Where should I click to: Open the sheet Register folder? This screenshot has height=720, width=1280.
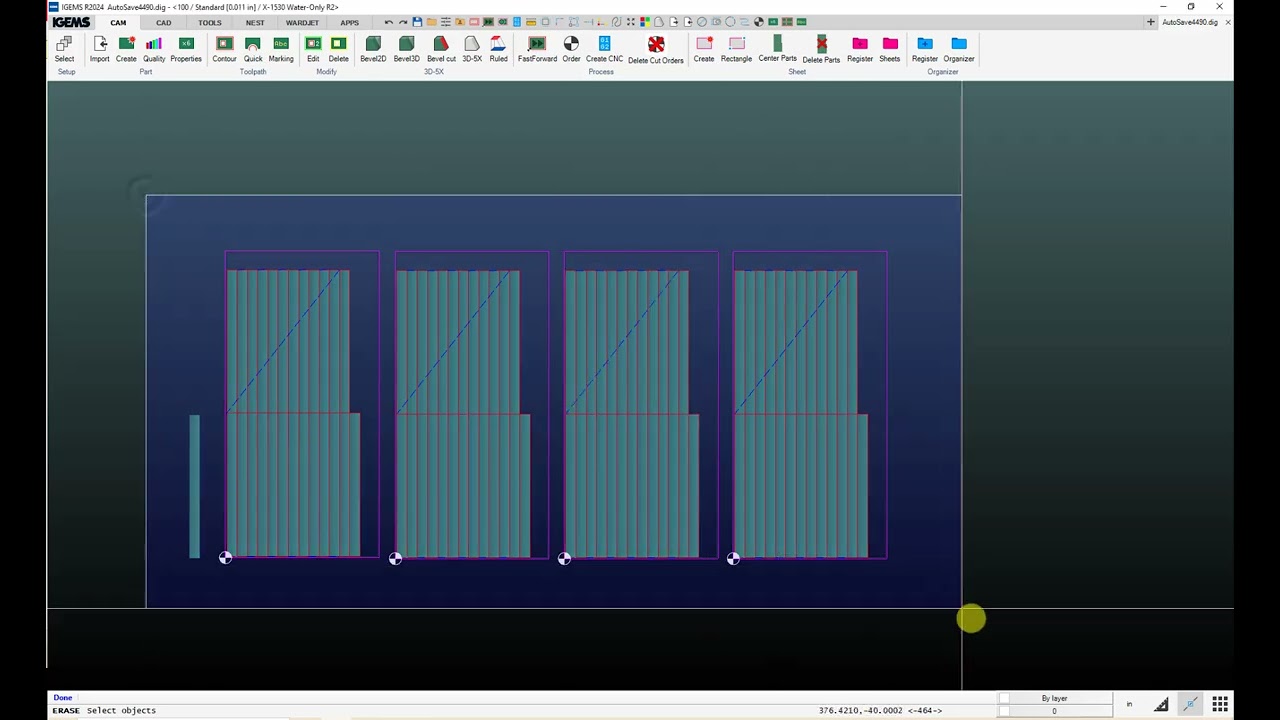tap(860, 49)
